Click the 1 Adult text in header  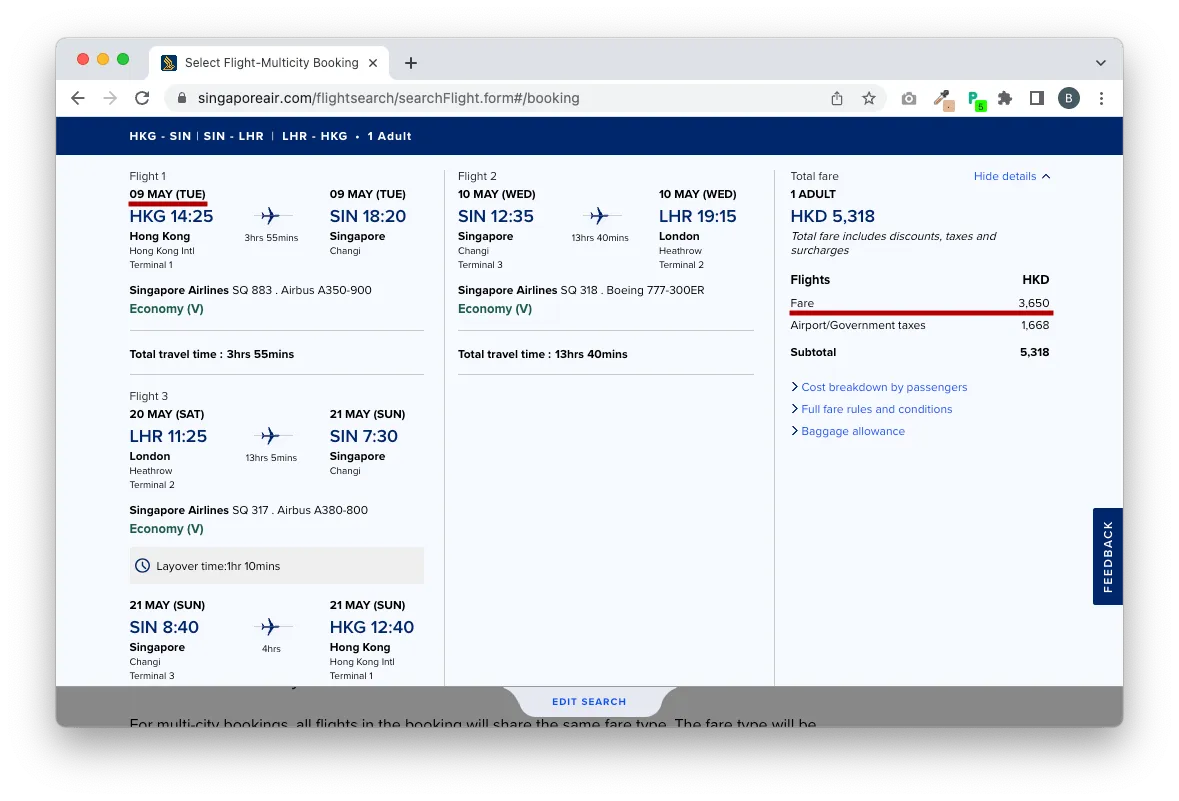point(389,136)
